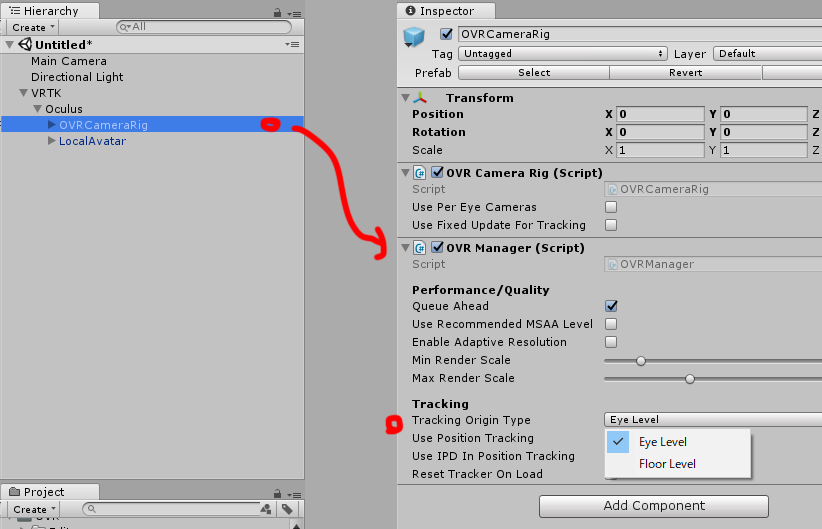The width and height of the screenshot is (822, 529).
Task: Click the OVR Manager script icon
Action: 419,247
